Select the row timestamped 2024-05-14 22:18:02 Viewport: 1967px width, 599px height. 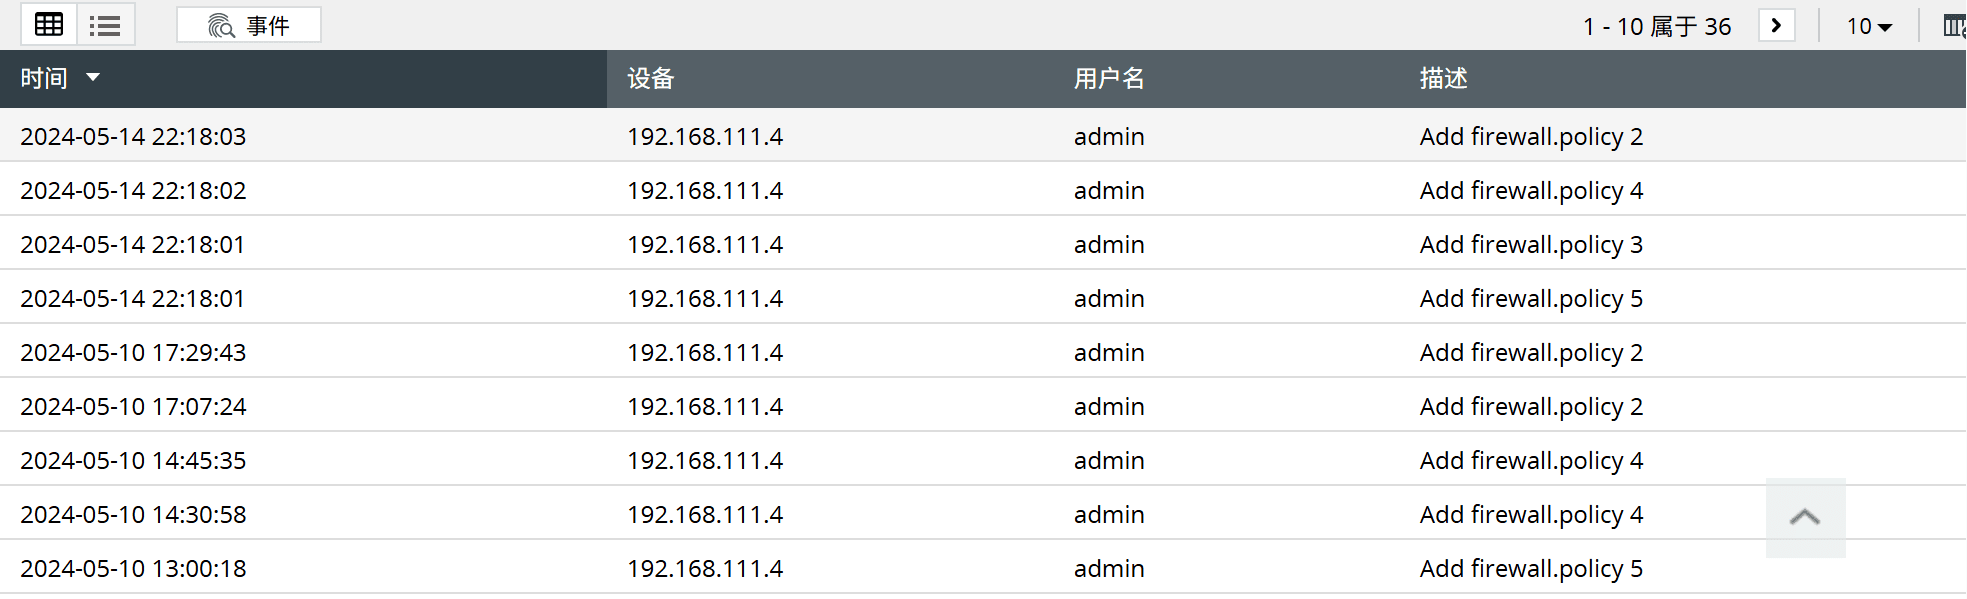pyautogui.click(x=133, y=191)
